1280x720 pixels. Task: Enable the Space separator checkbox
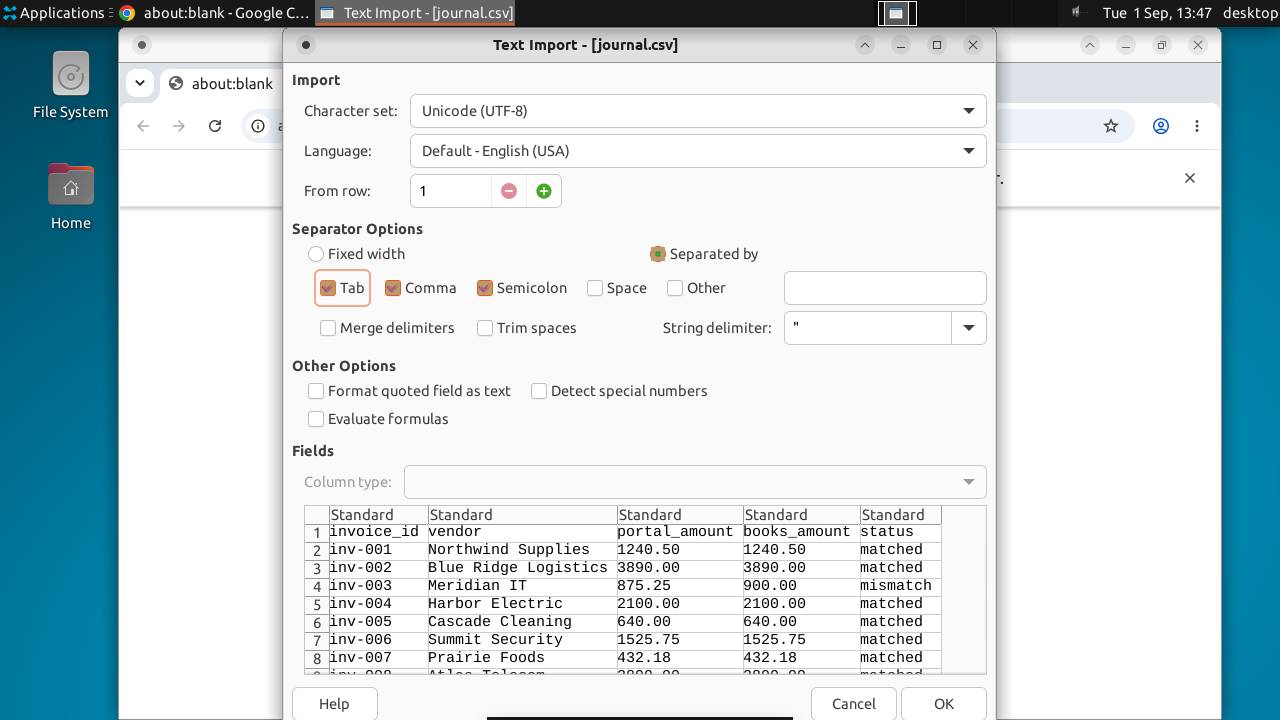point(595,288)
